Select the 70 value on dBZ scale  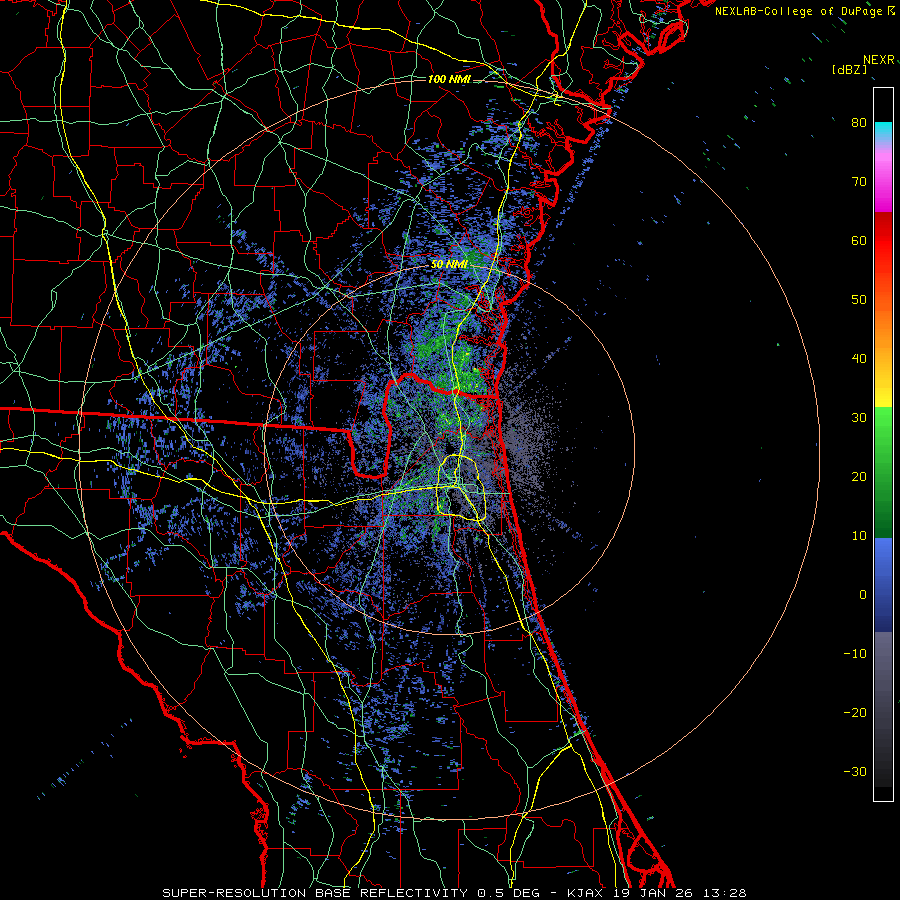[859, 182]
